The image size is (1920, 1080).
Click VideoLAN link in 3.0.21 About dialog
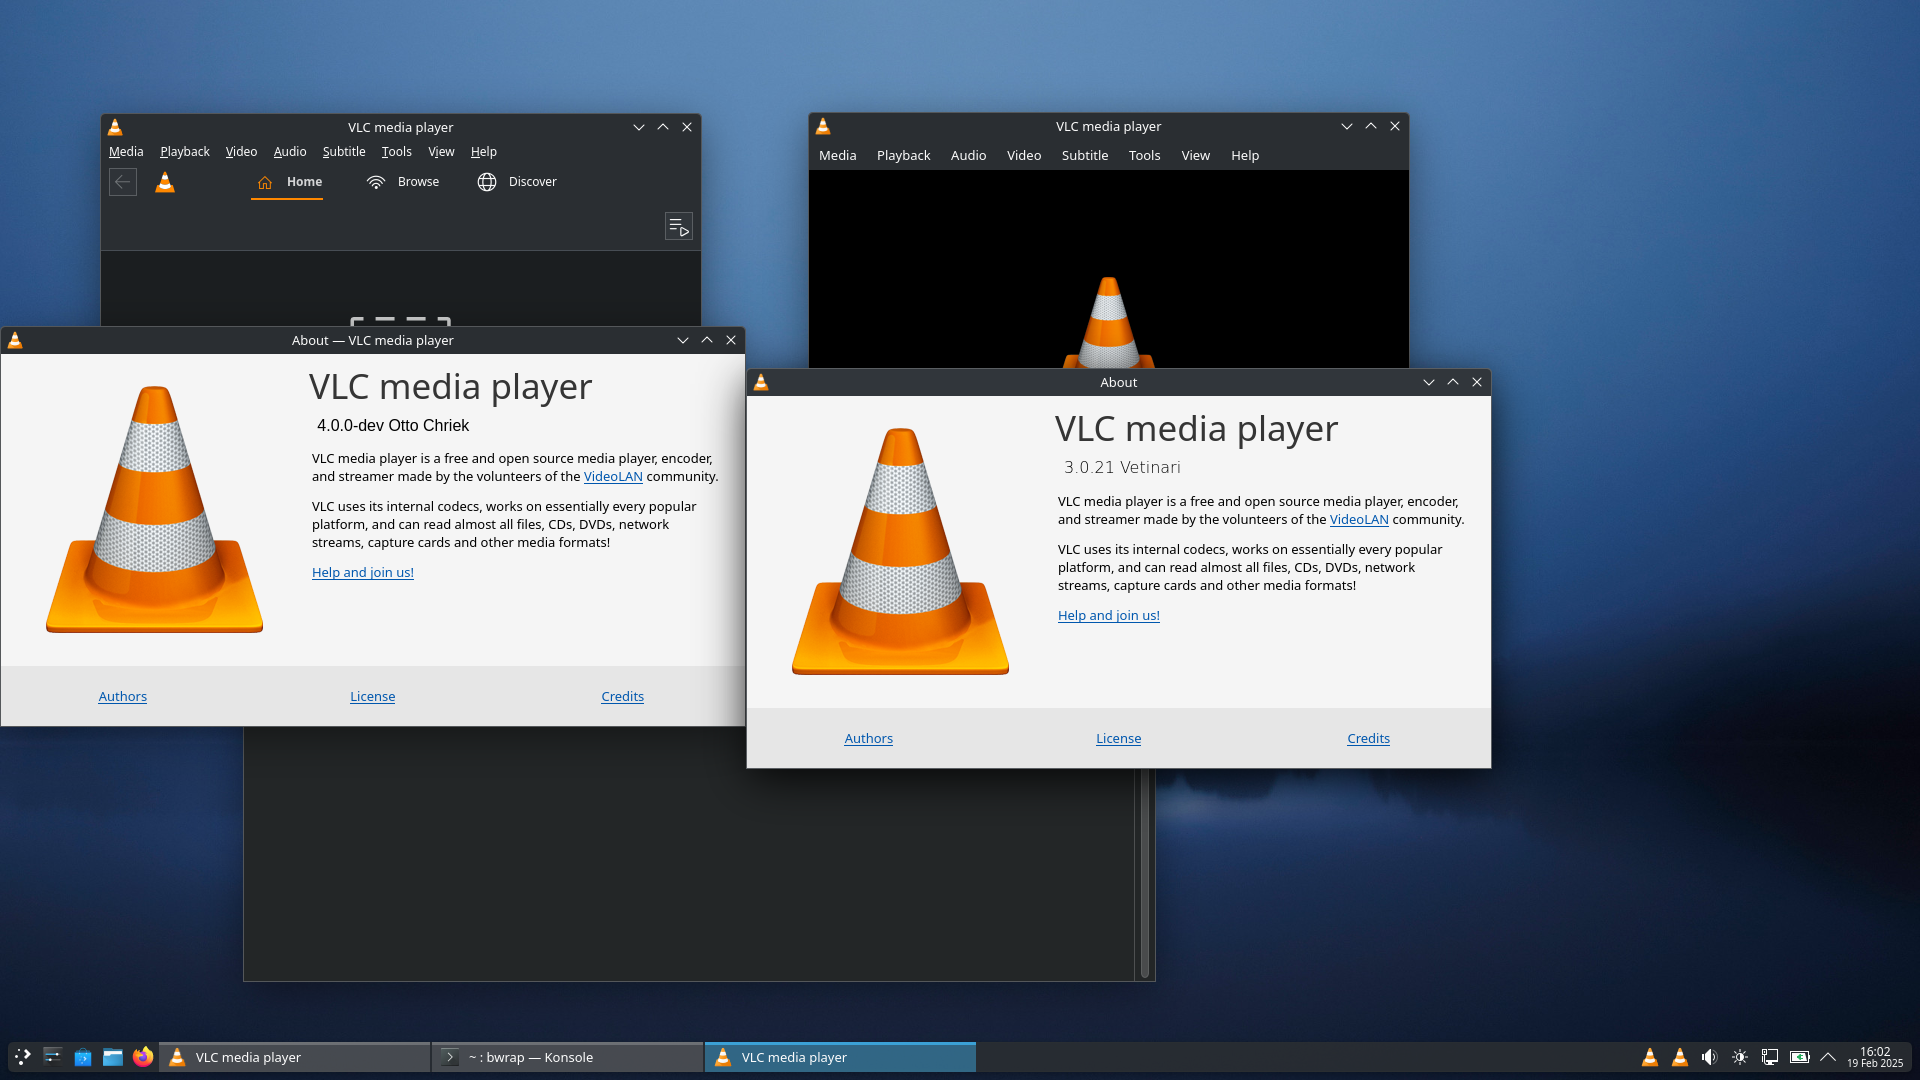click(1359, 520)
